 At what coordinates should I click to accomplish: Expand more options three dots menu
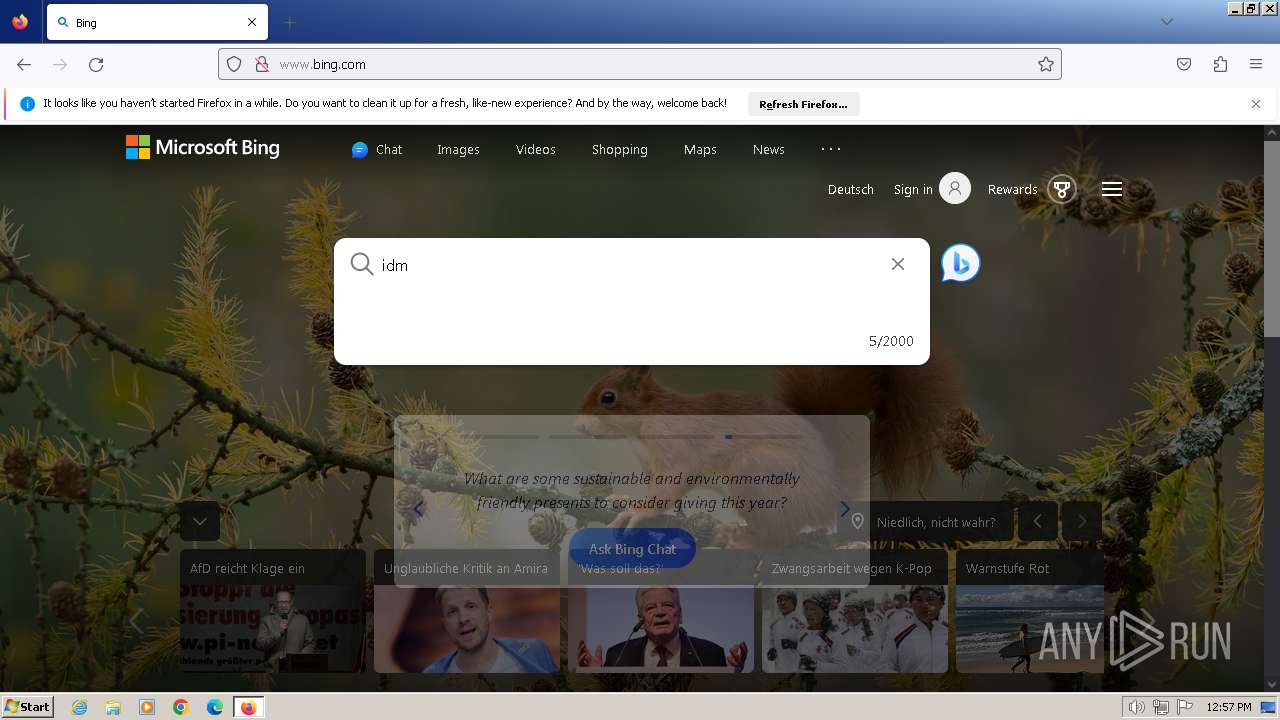coord(831,148)
